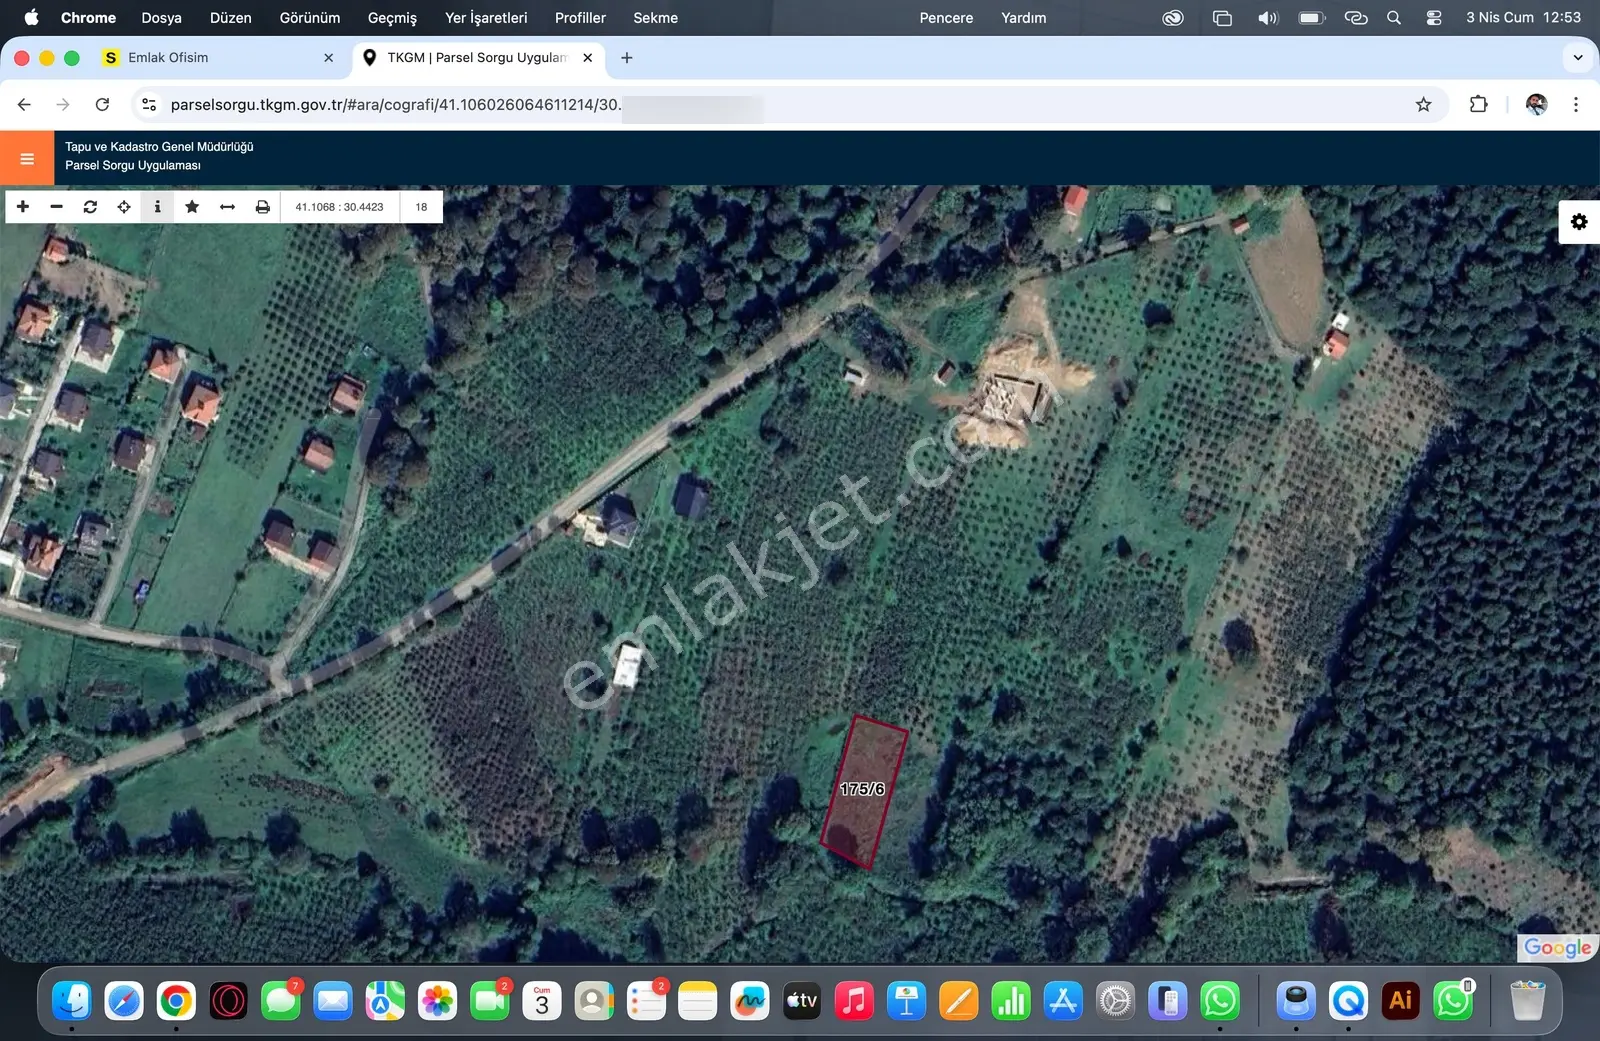This screenshot has height=1041, width=1600.
Task: Open Messages from the Dock
Action: coord(281,1000)
